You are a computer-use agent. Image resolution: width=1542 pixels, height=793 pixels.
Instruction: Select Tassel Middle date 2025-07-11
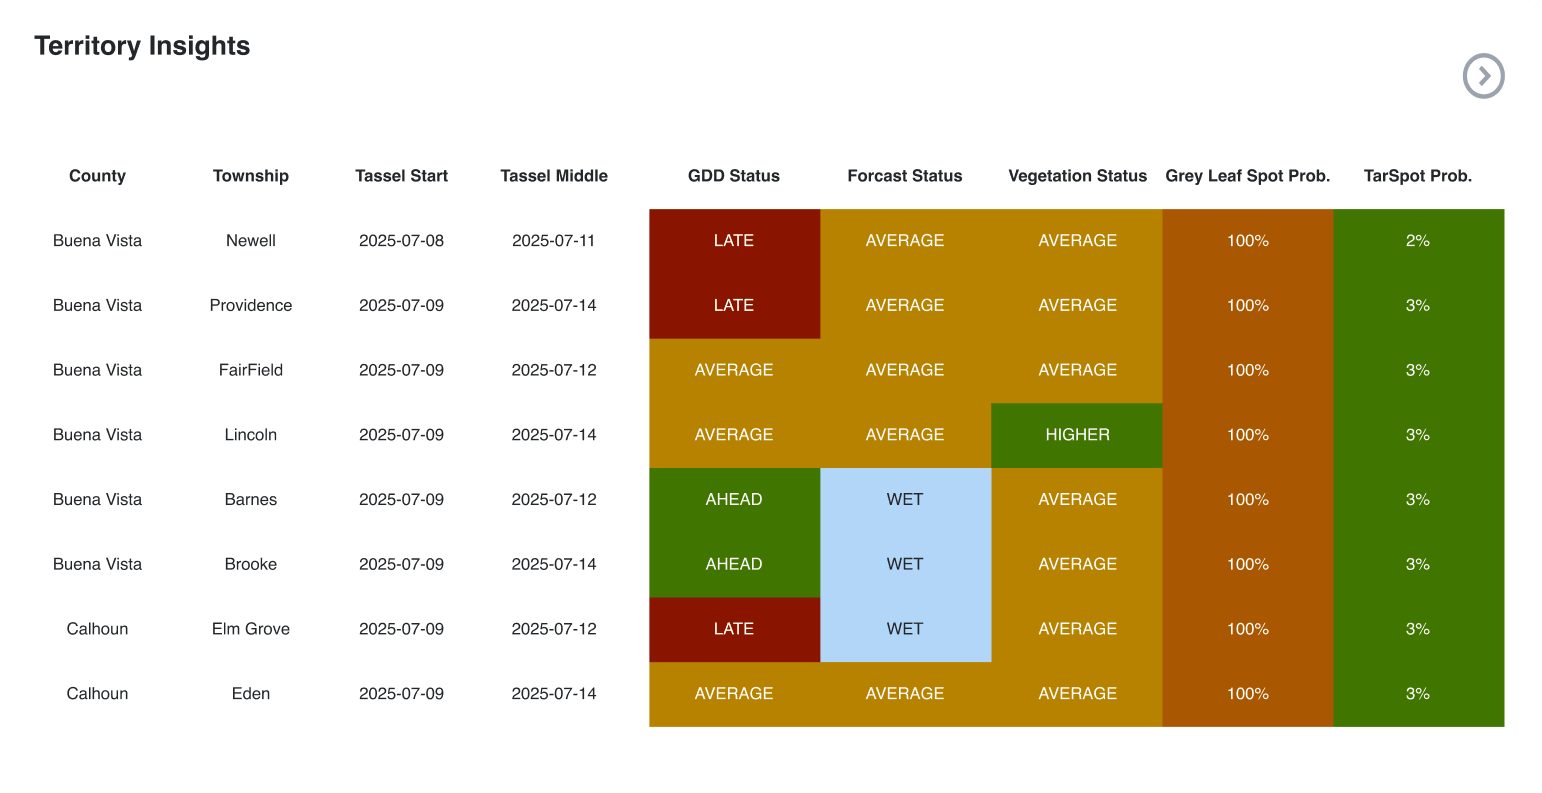pos(554,240)
